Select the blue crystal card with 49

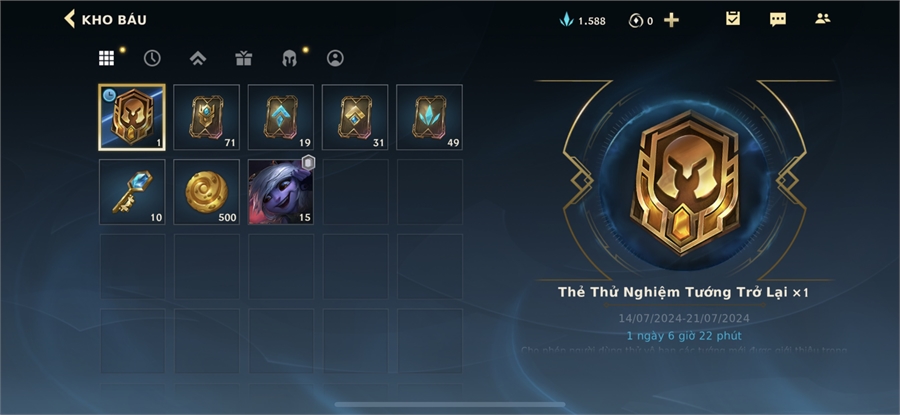point(429,117)
